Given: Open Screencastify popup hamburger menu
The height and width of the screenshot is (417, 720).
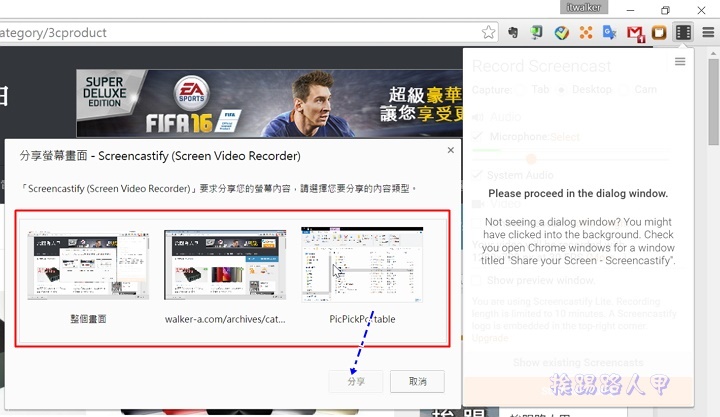Looking at the screenshot, I should point(680,62).
